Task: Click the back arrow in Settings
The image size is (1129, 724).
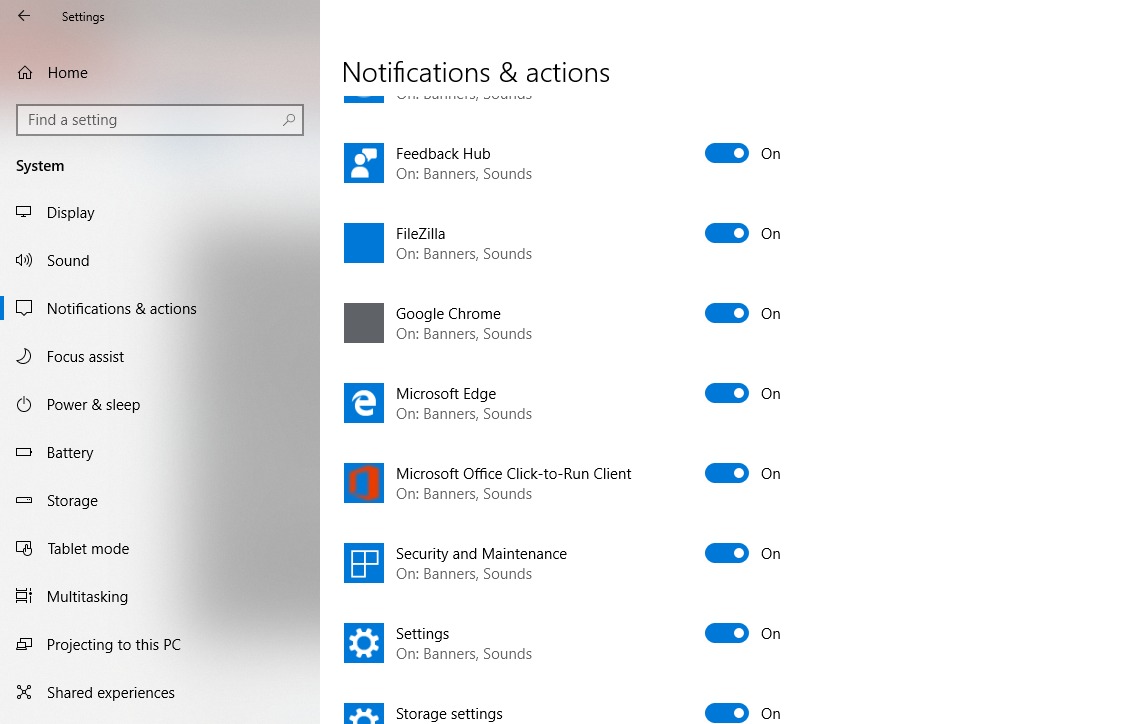Action: [24, 16]
